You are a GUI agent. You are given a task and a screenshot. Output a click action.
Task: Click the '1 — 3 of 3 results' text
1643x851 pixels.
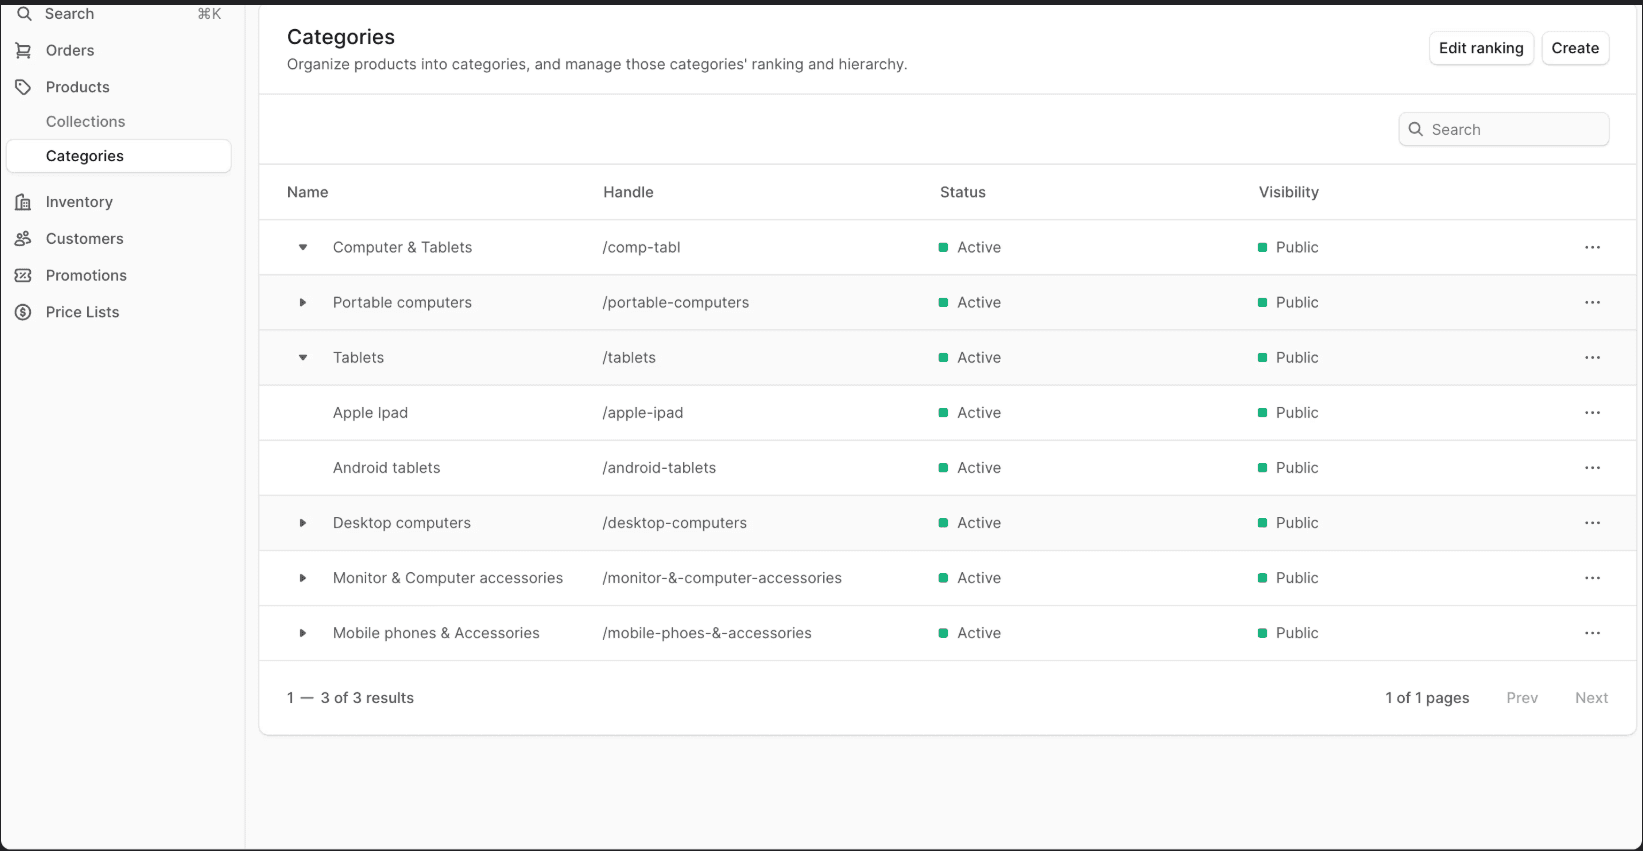tap(350, 698)
